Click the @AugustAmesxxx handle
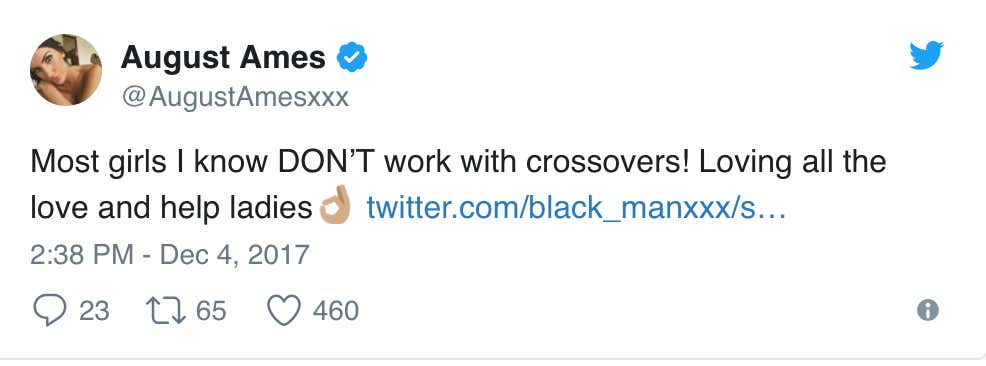Screen dimensions: 986x366 point(235,97)
